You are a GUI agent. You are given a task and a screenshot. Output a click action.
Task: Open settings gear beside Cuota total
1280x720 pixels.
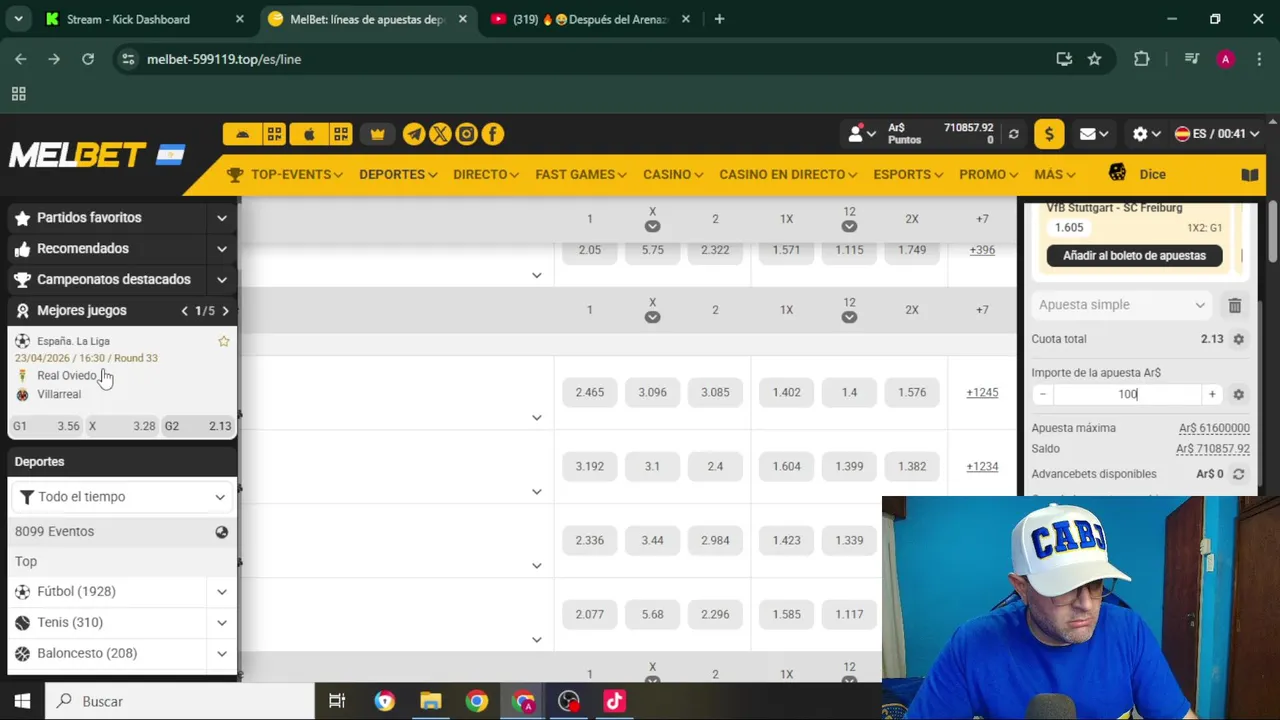coord(1238,339)
